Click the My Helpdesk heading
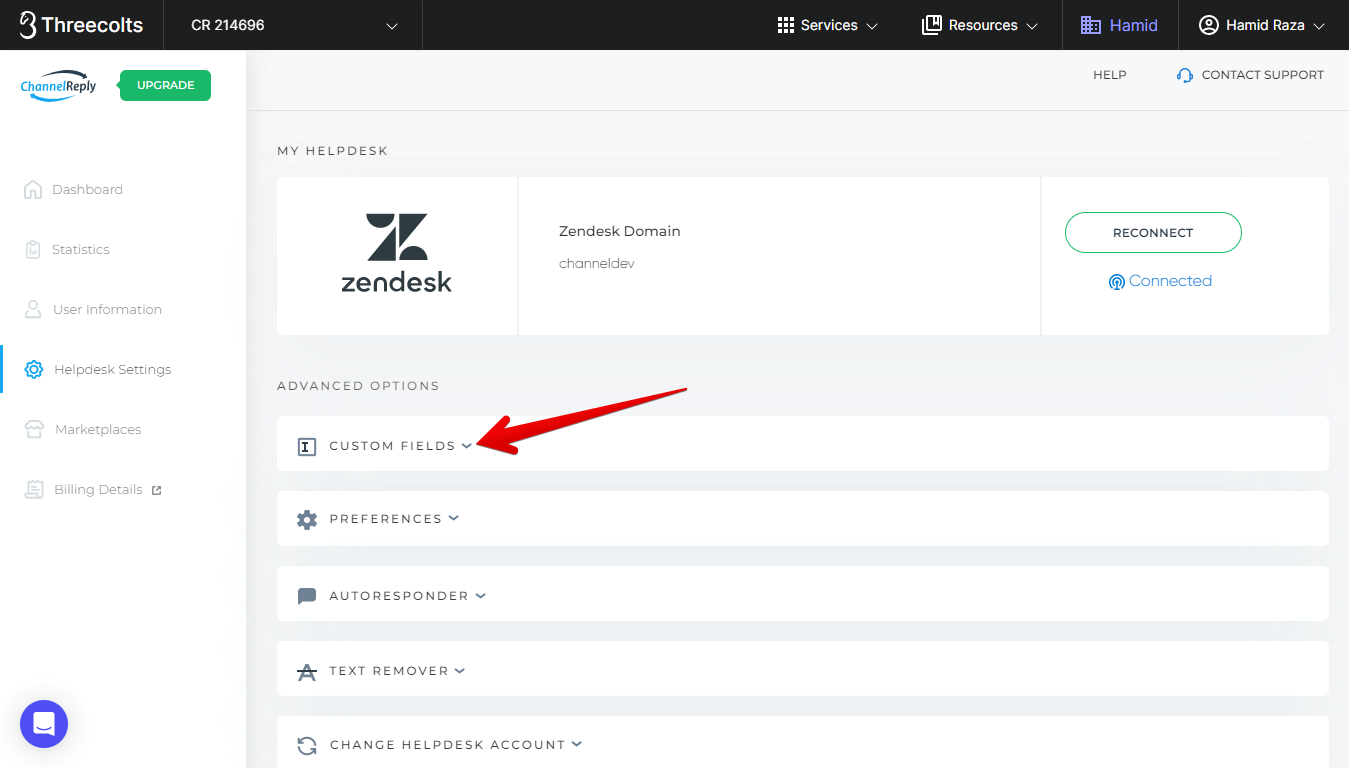The width and height of the screenshot is (1349, 768). 332,151
